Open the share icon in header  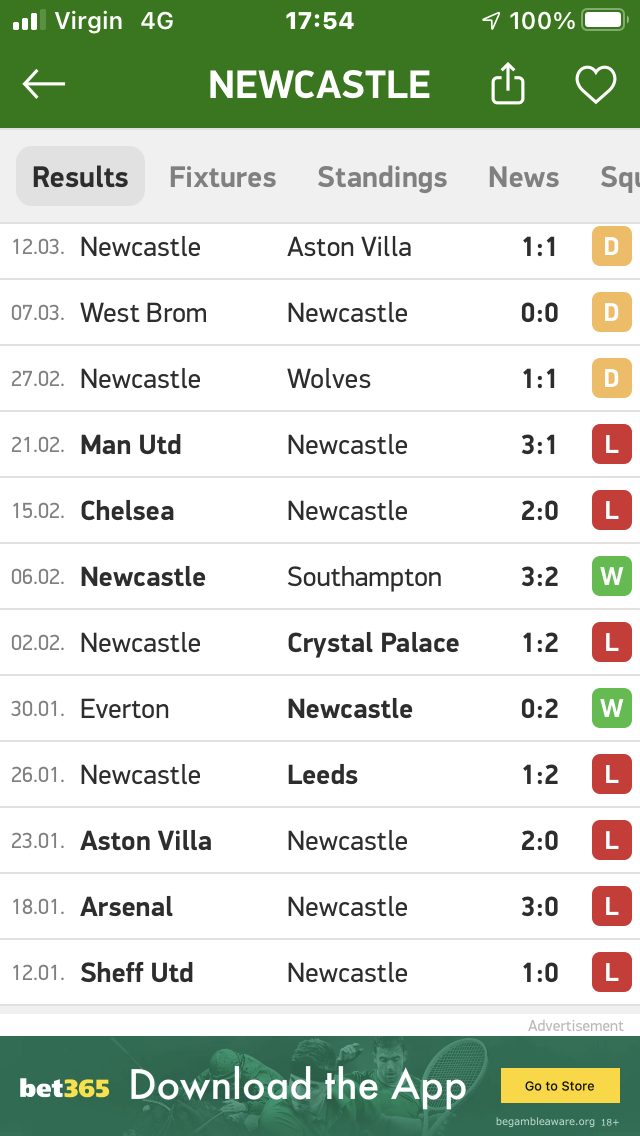[507, 83]
